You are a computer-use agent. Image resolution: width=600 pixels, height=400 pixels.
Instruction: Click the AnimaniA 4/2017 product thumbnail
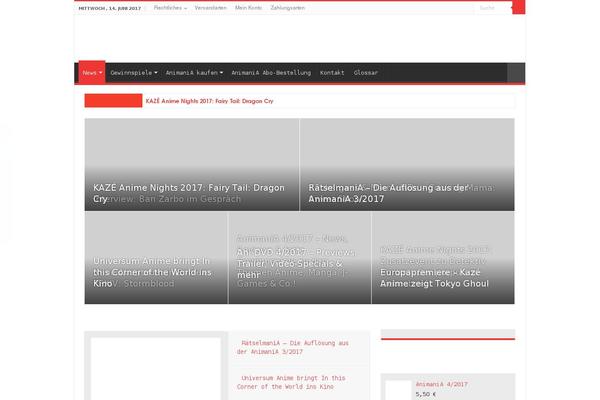pyautogui.click(x=398, y=390)
